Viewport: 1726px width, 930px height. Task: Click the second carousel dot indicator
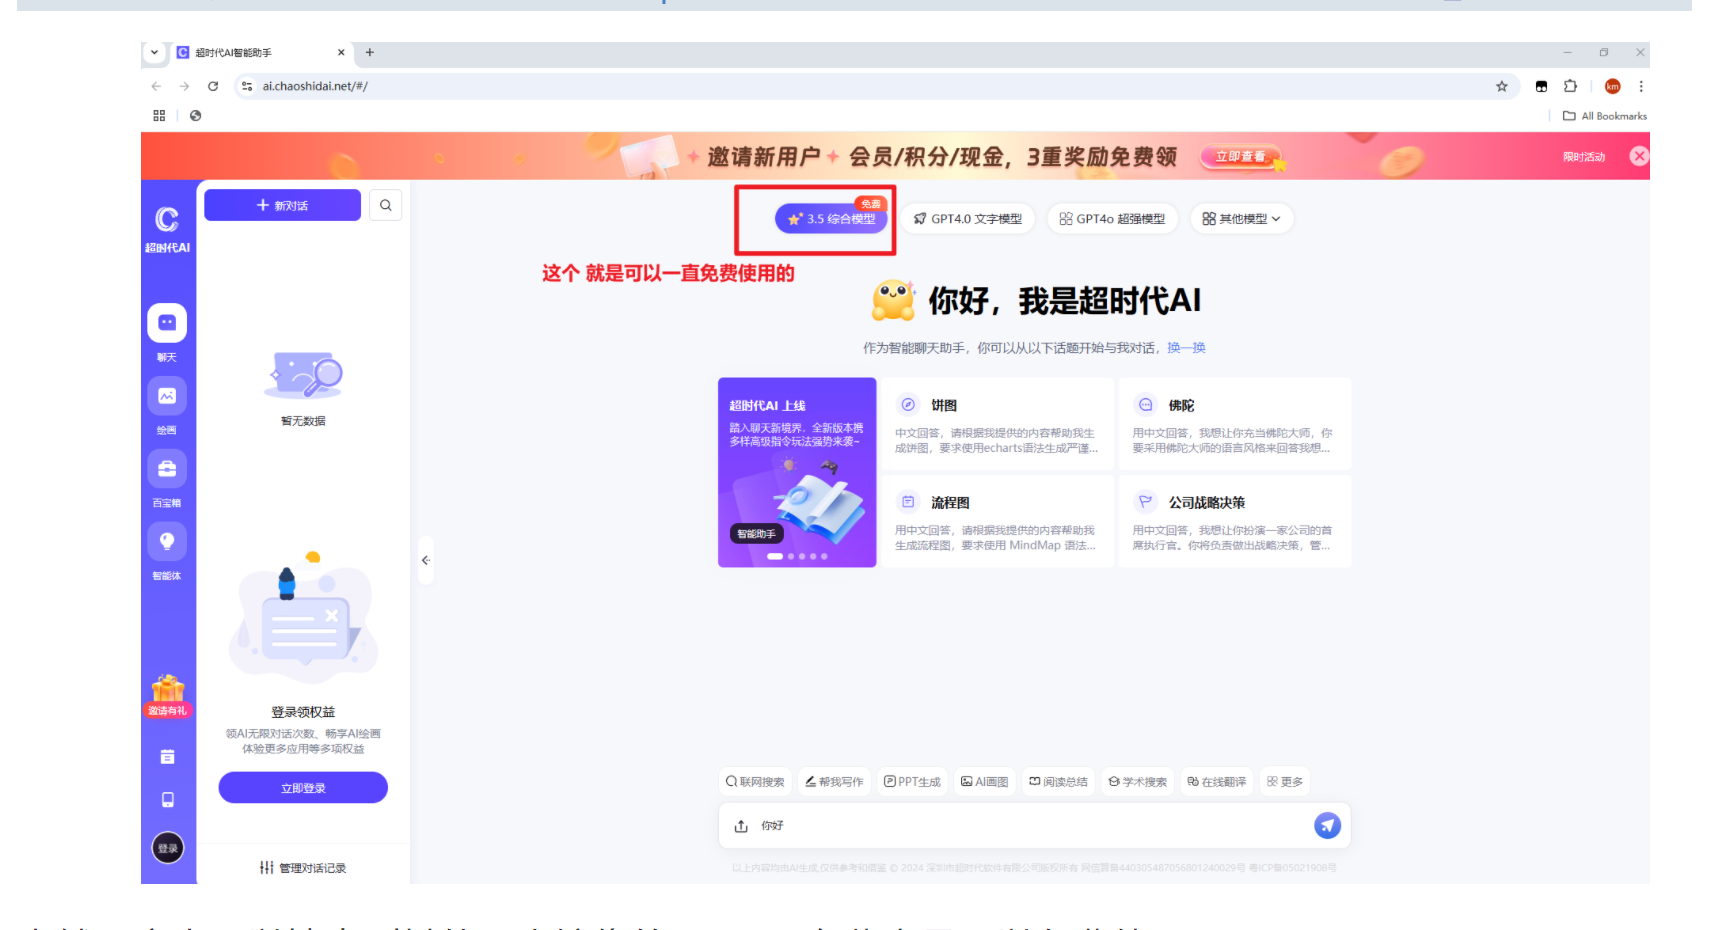[789, 556]
